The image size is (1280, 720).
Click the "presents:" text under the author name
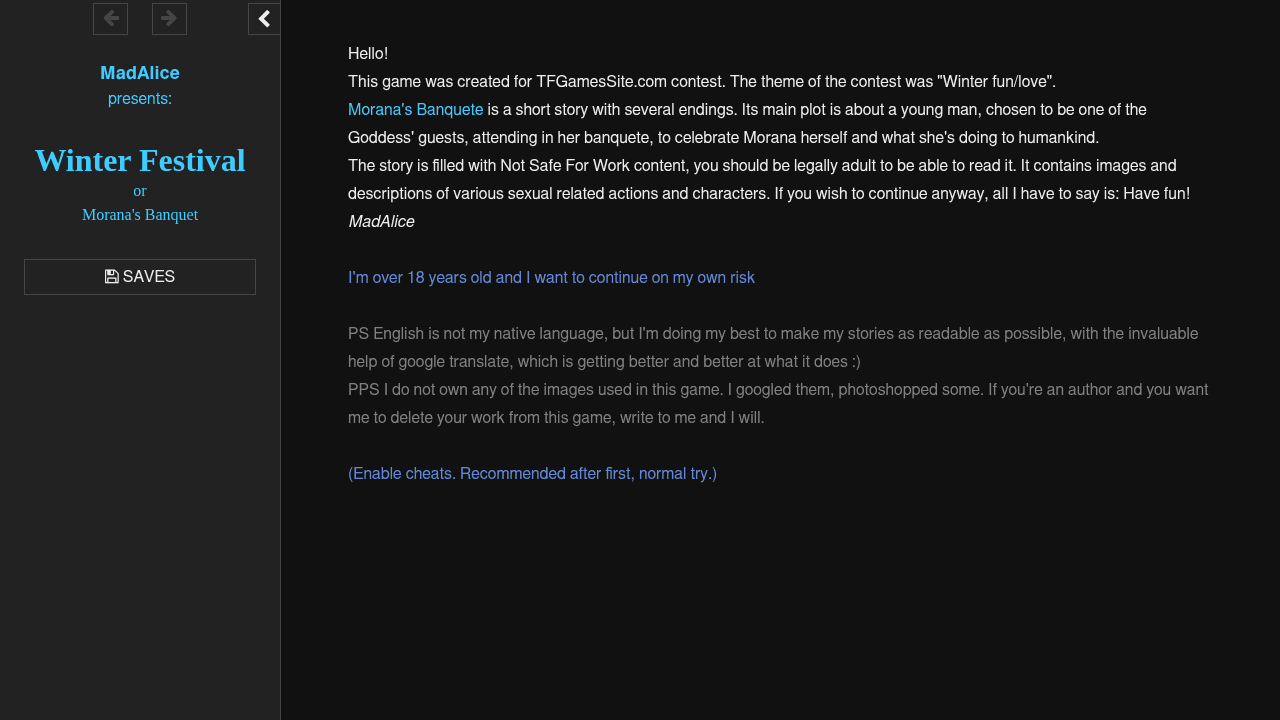[140, 99]
